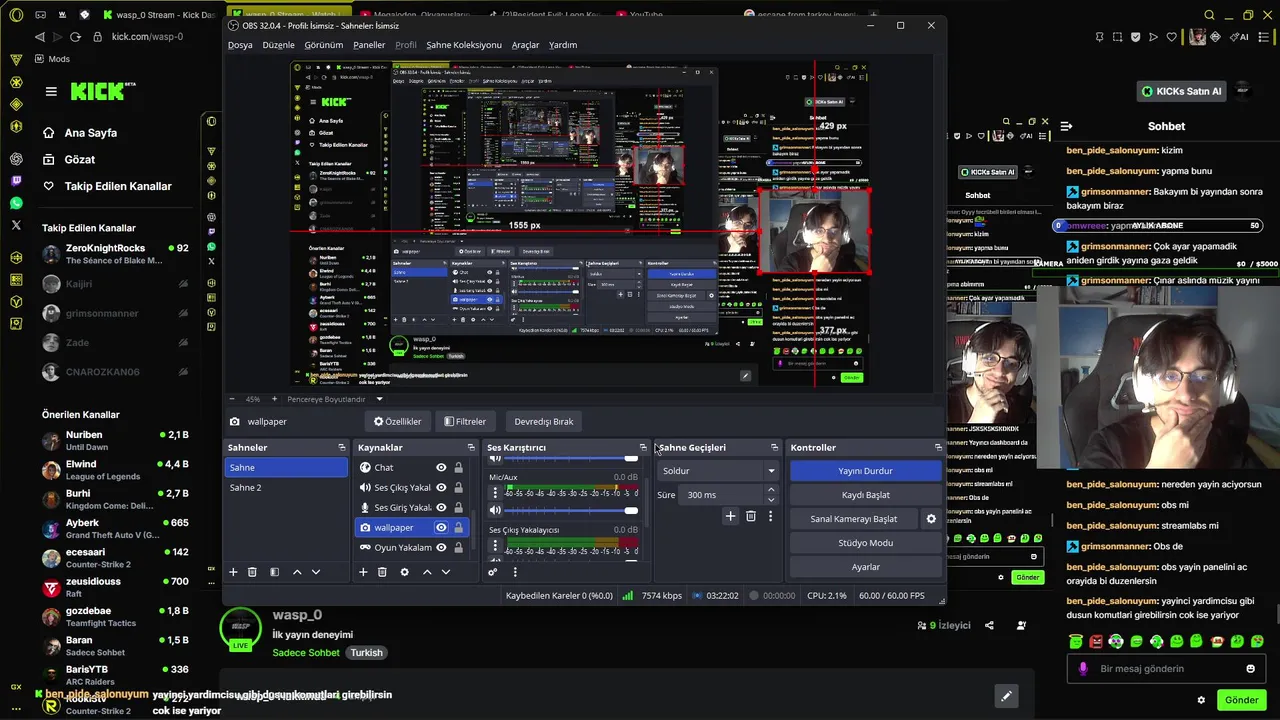1280x720 pixels.
Task: Click Kaydı Başlat to start recording
Action: pyautogui.click(x=865, y=494)
